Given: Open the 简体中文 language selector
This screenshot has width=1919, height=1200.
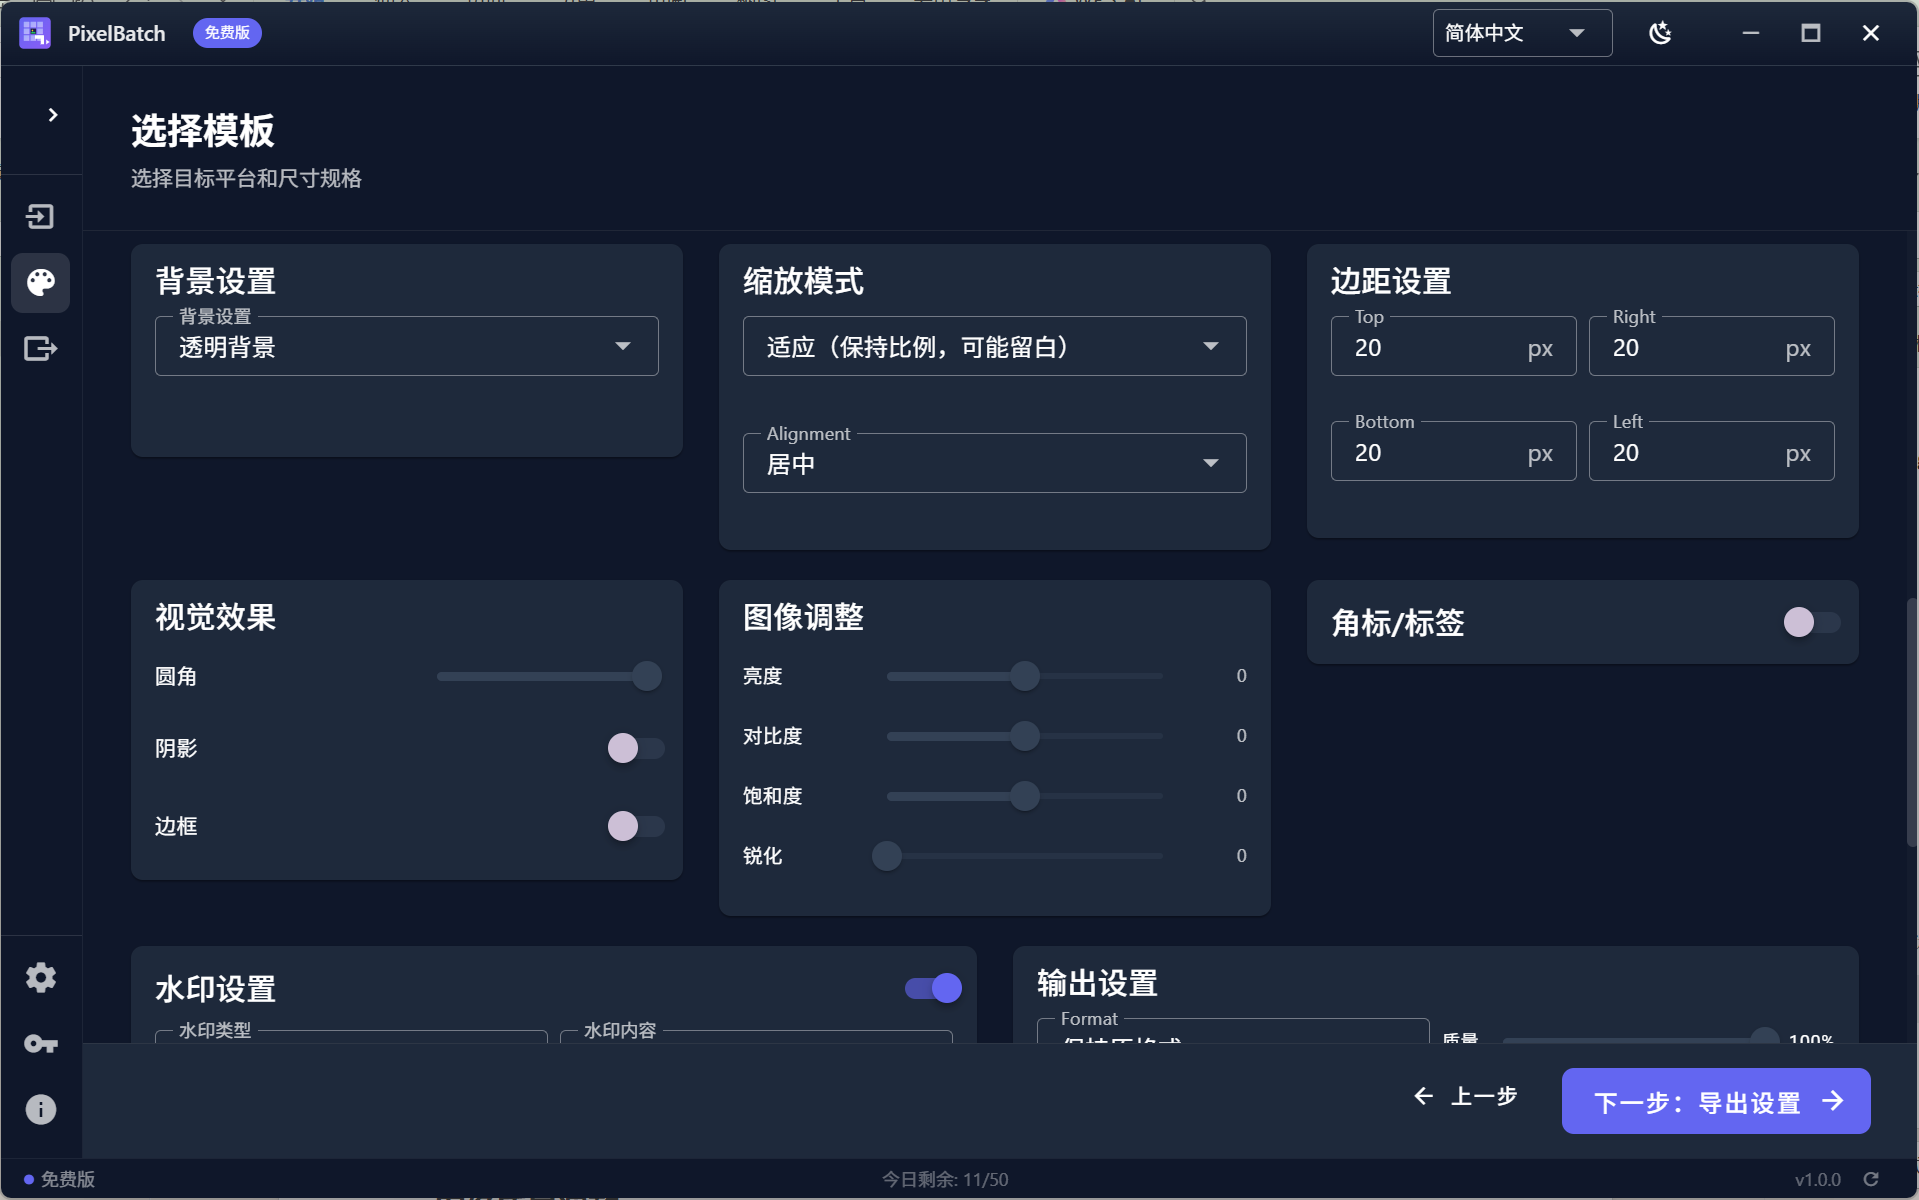Looking at the screenshot, I should pos(1521,33).
